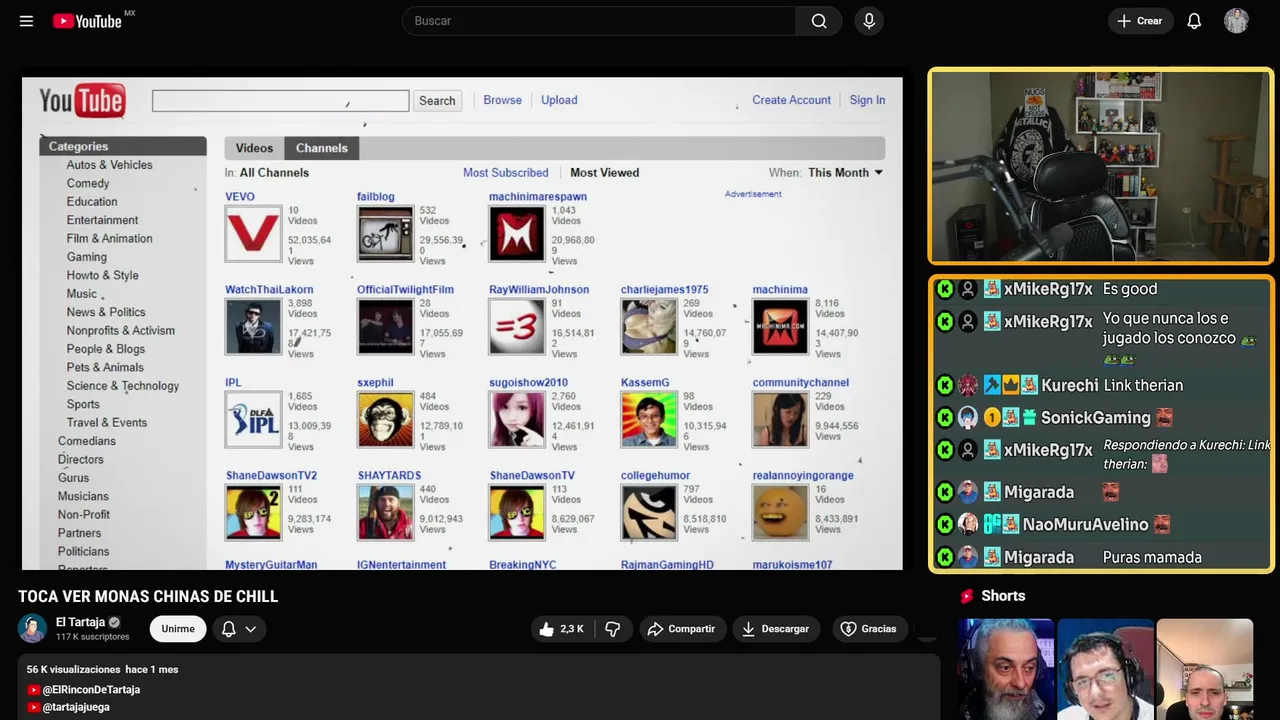Click video title text
1280x720 pixels.
[148, 597]
